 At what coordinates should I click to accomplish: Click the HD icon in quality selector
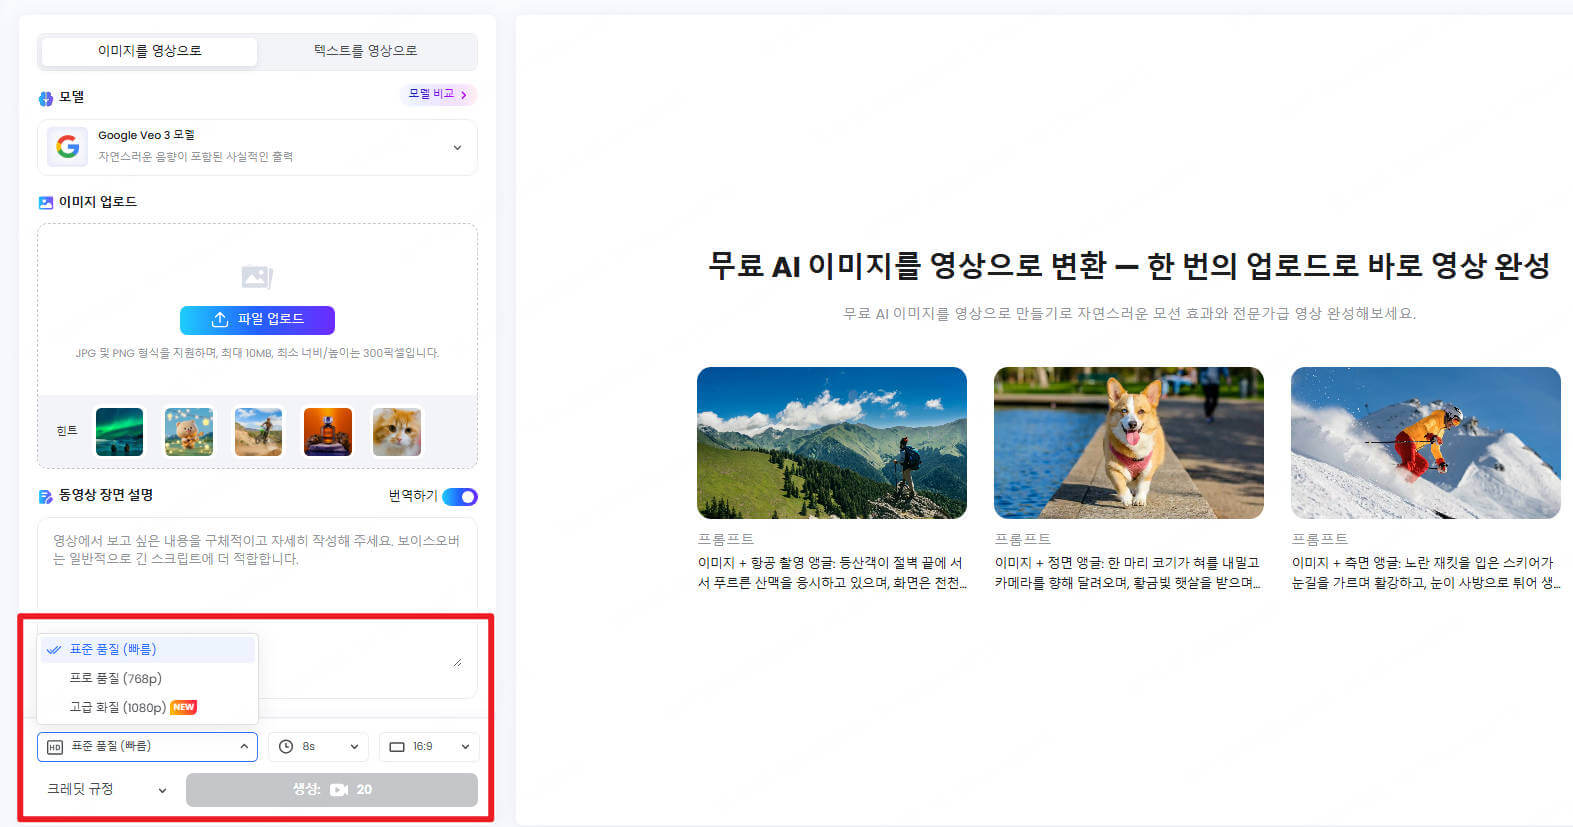(55, 747)
